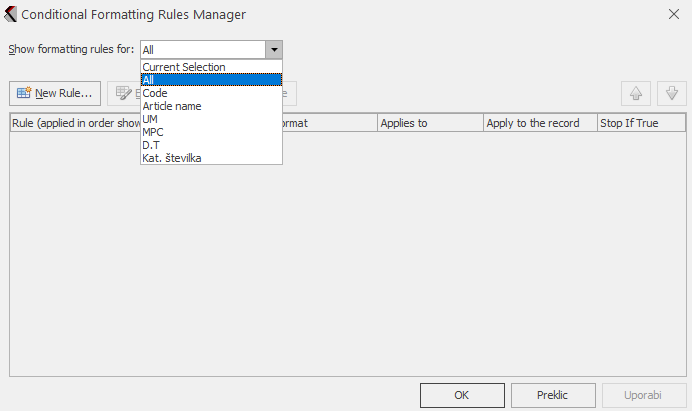The height and width of the screenshot is (411, 692).
Task: Pick D.T in the dropdown list
Action: click(x=211, y=145)
